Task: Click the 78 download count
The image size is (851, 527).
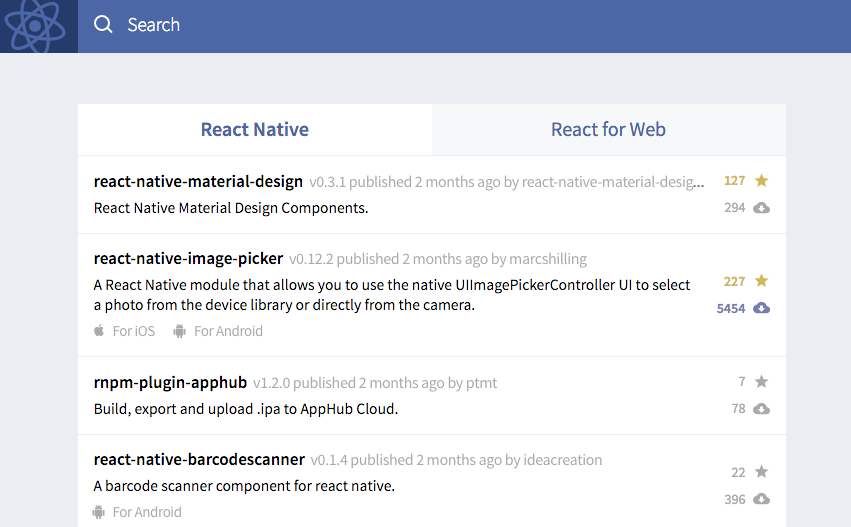Action: coord(738,409)
